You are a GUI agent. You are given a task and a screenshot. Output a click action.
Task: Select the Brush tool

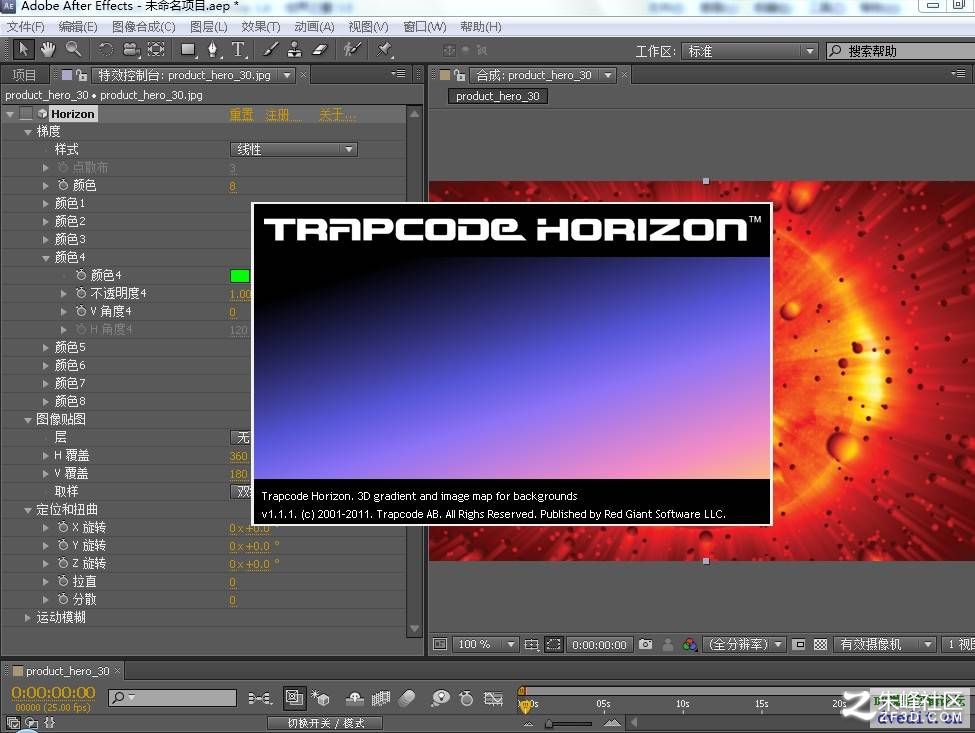270,49
